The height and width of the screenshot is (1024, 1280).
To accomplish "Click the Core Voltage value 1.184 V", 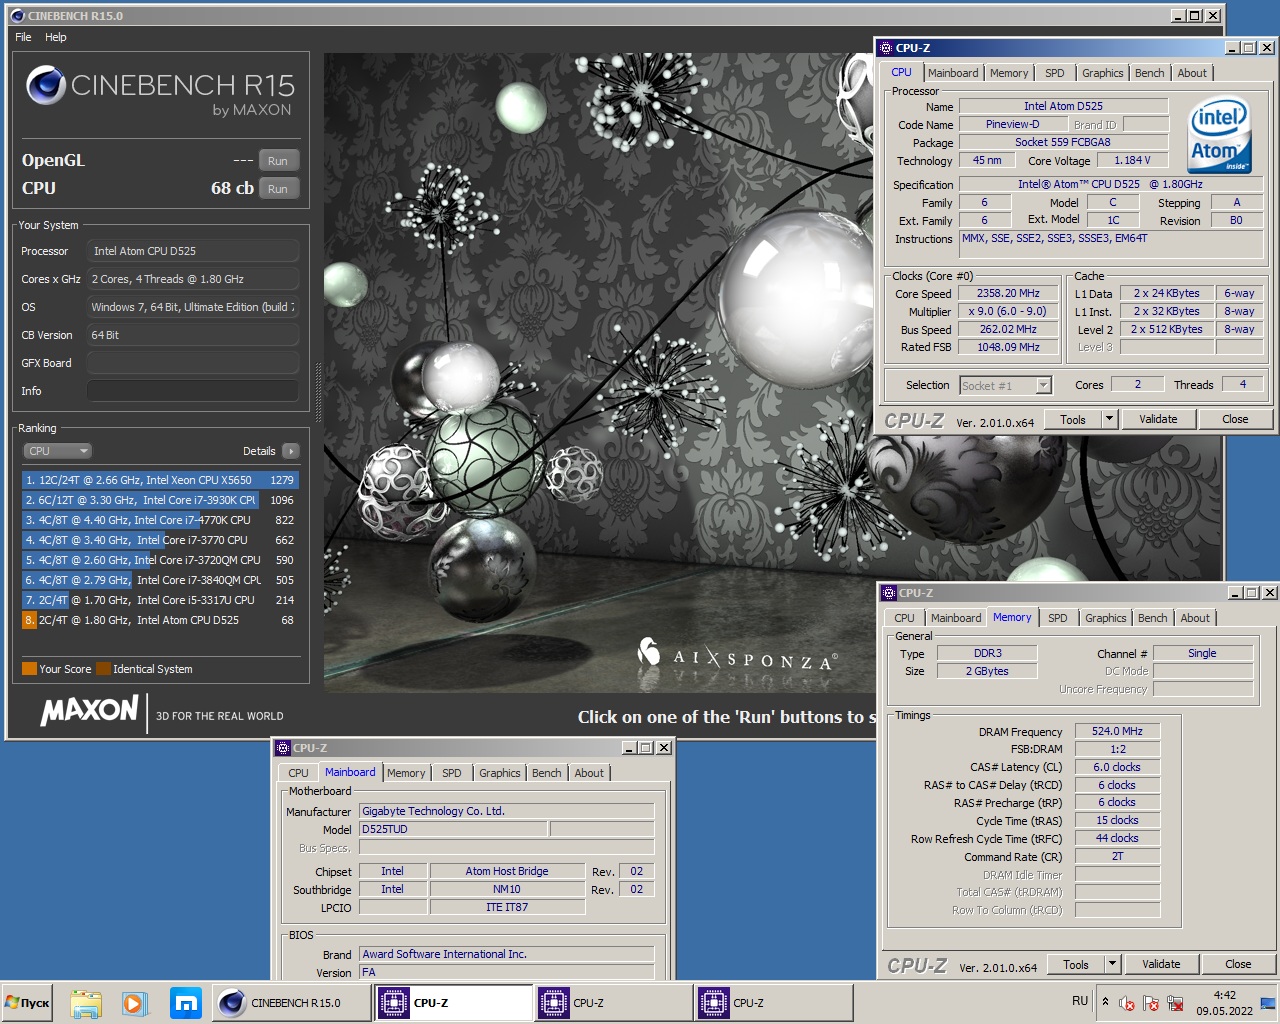I will point(1132,160).
